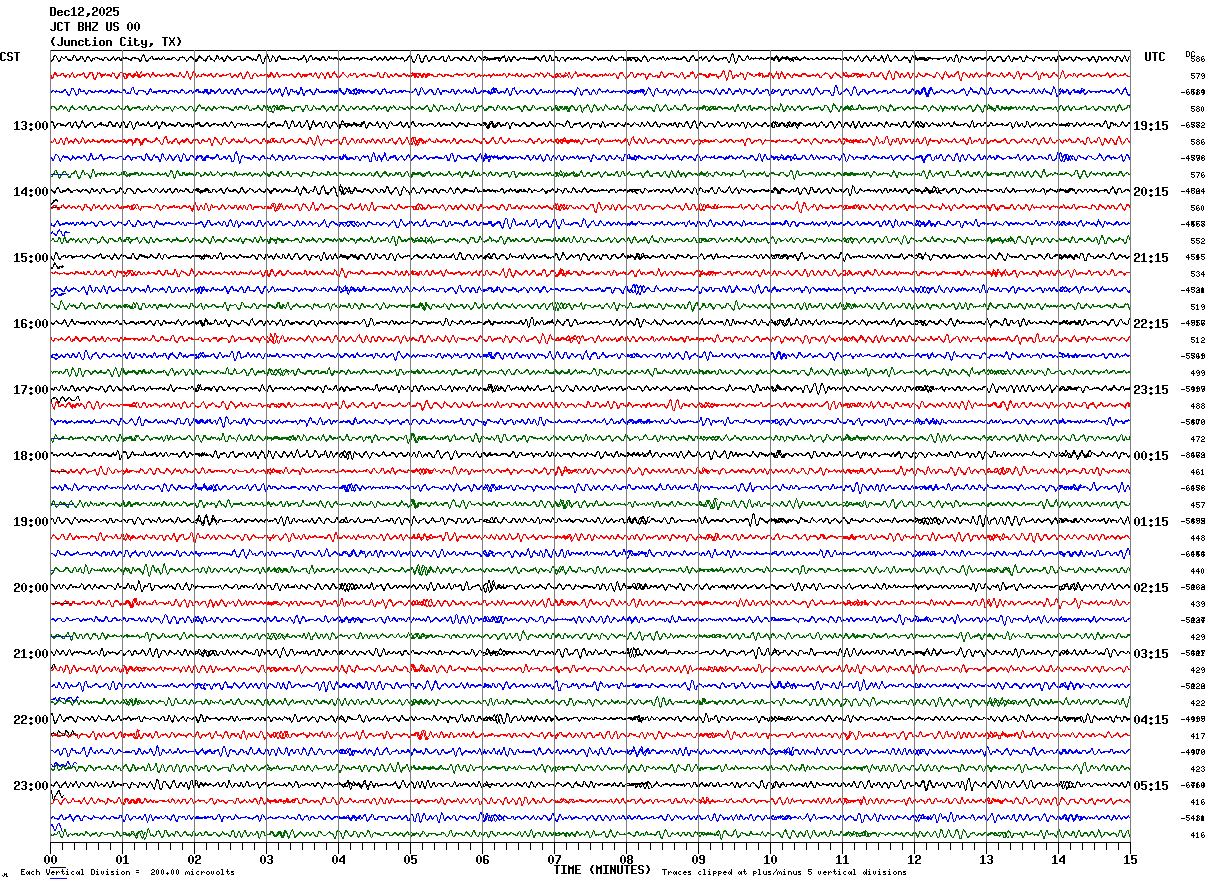Click the 23:15 UTC time label
Screen dimensions: 1210x886
click(1151, 390)
